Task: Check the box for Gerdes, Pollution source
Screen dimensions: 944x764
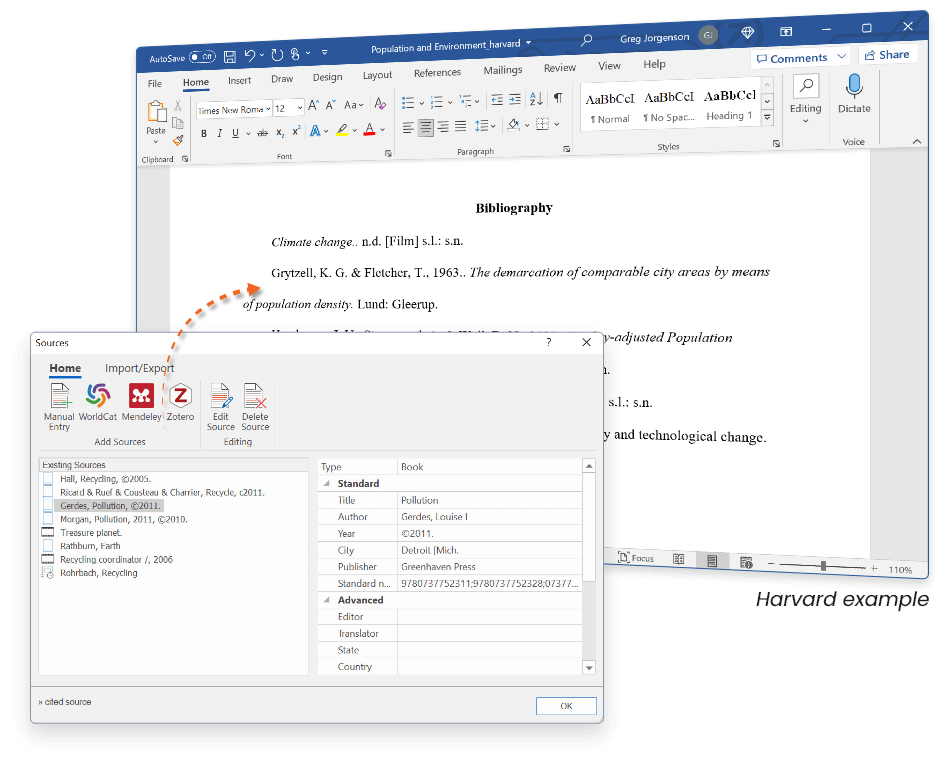Action: pos(48,505)
